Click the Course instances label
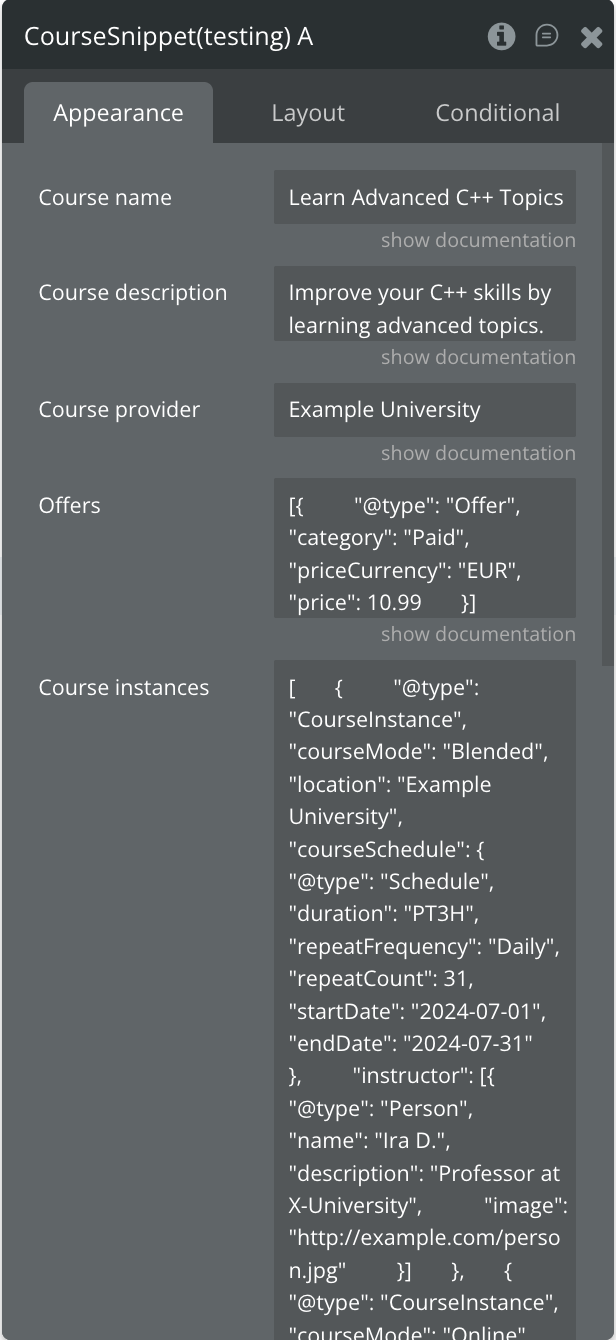Image resolution: width=616 pixels, height=1340 pixels. (124, 688)
